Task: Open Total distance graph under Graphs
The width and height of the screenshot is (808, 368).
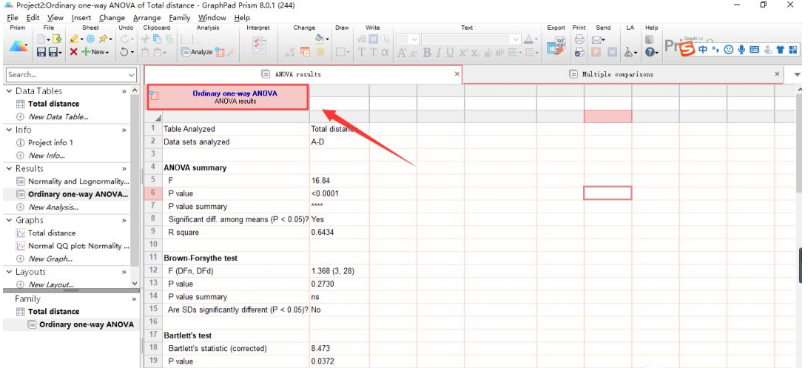Action: 52,233
